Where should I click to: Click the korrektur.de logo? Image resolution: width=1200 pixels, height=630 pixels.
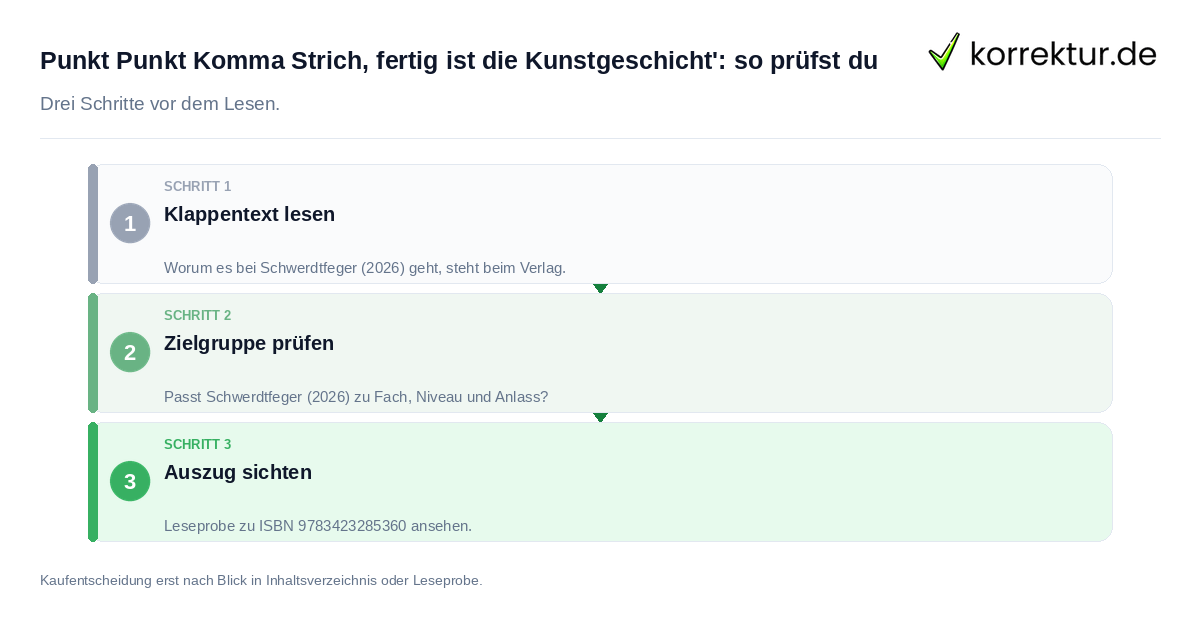coord(1042,52)
